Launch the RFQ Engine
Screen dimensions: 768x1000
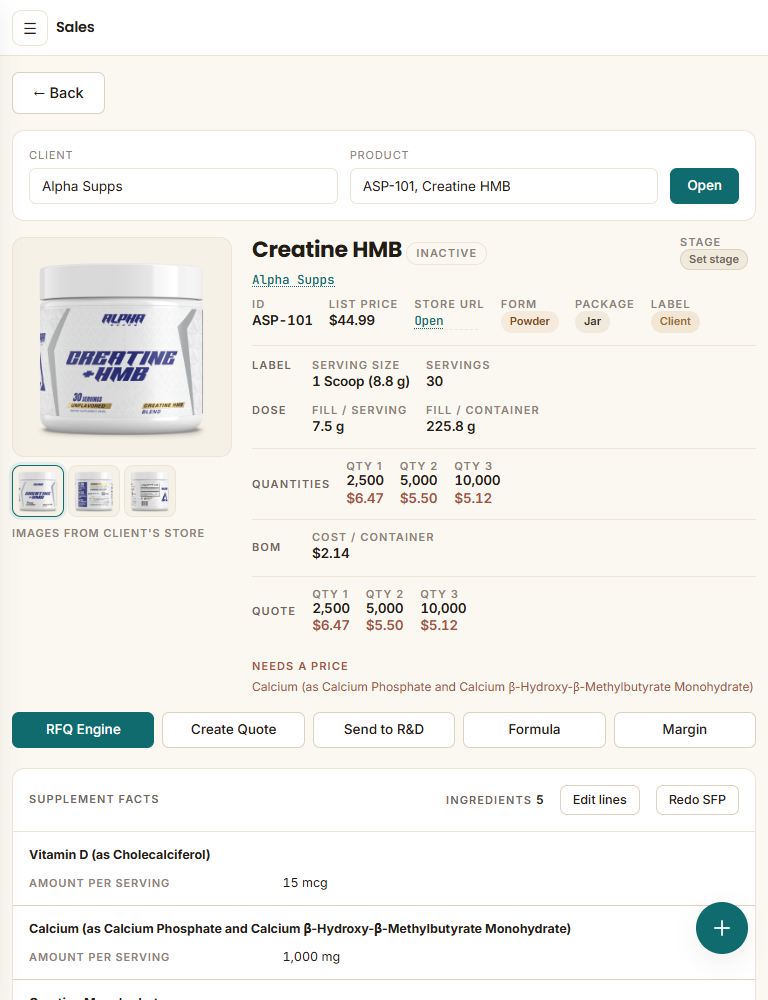coord(83,730)
